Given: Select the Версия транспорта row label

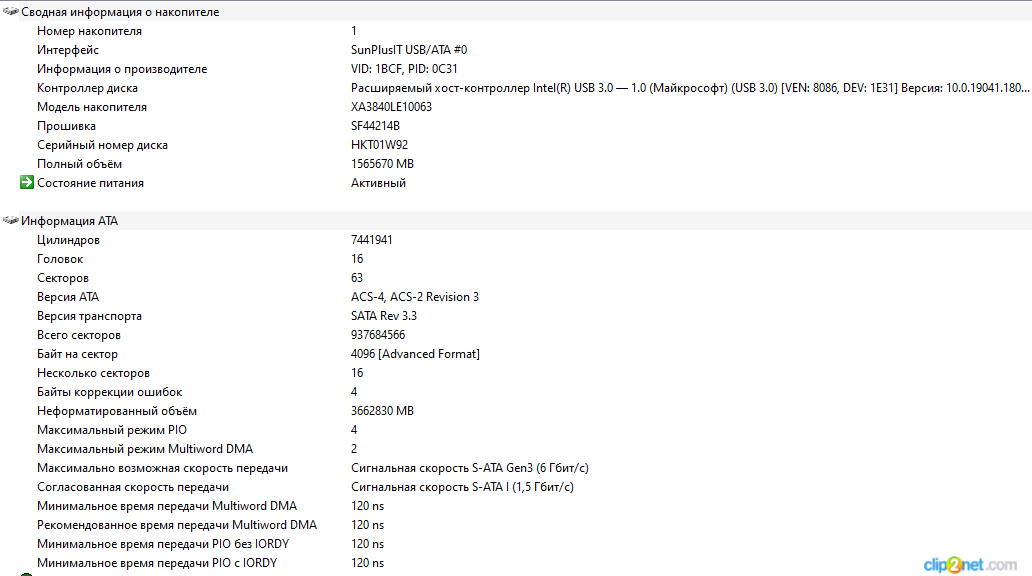Looking at the screenshot, I should (x=90, y=316).
